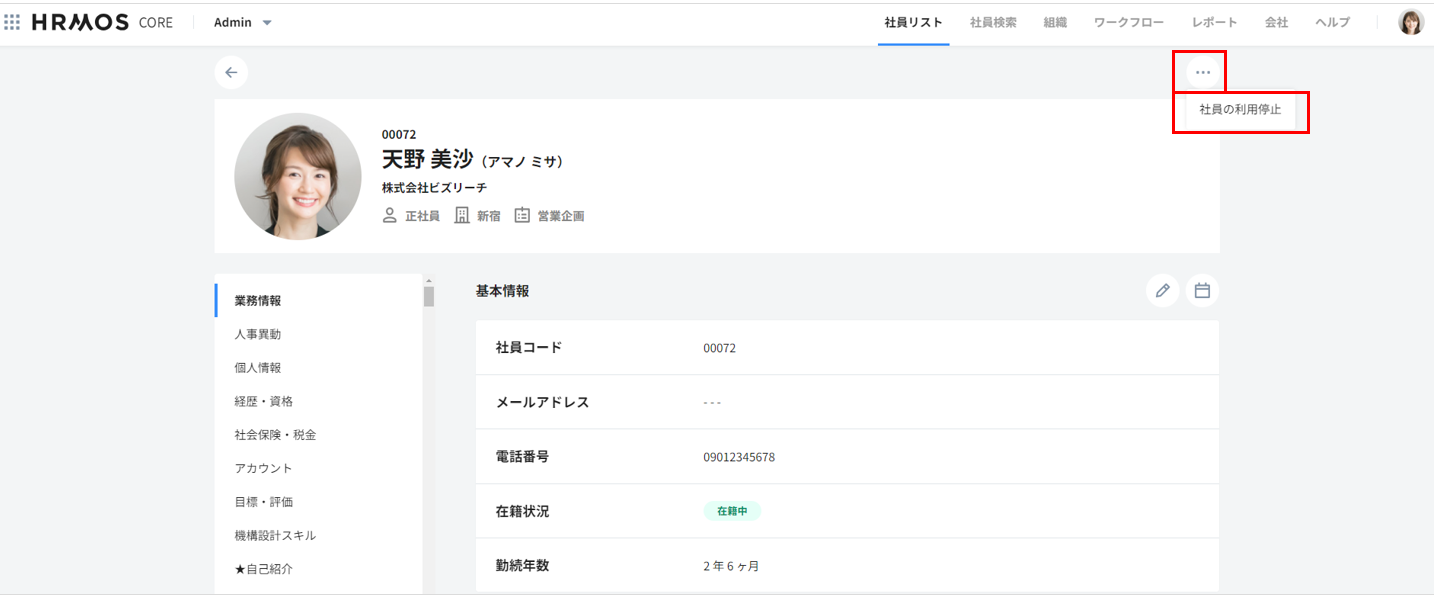Viewport: 1434px width, 598px height.
Task: Switch to the 社員検索 tab
Action: (x=993, y=22)
